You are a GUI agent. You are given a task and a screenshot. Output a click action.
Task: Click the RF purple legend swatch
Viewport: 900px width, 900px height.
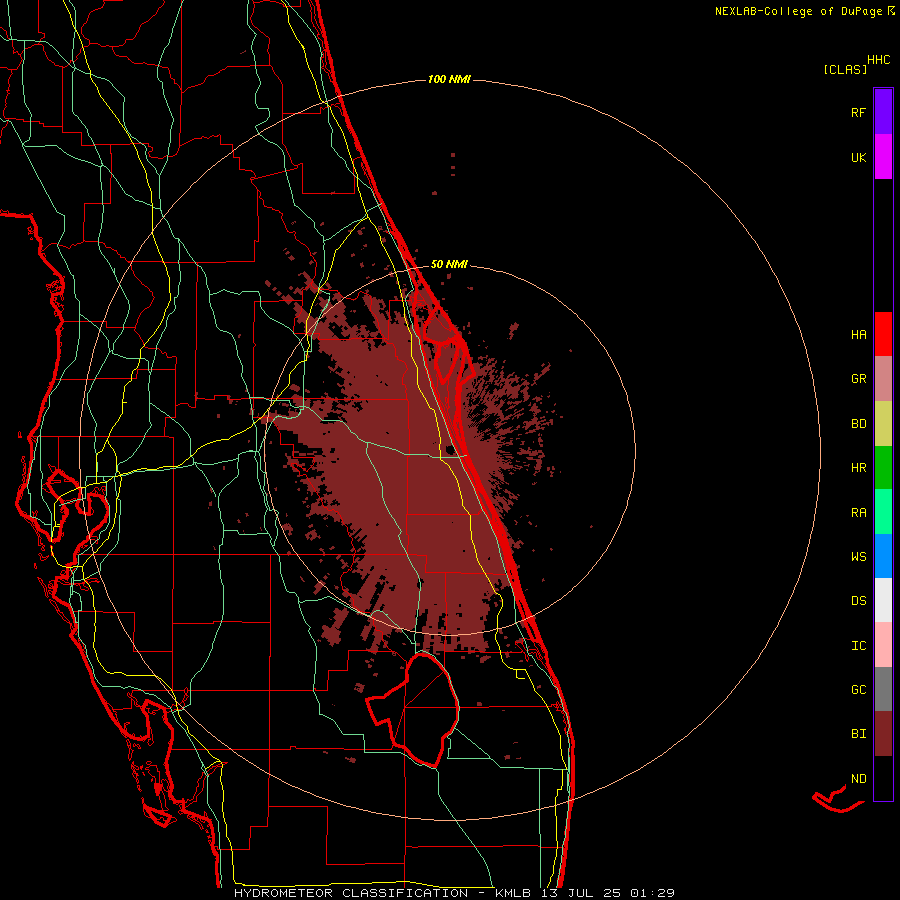[883, 112]
